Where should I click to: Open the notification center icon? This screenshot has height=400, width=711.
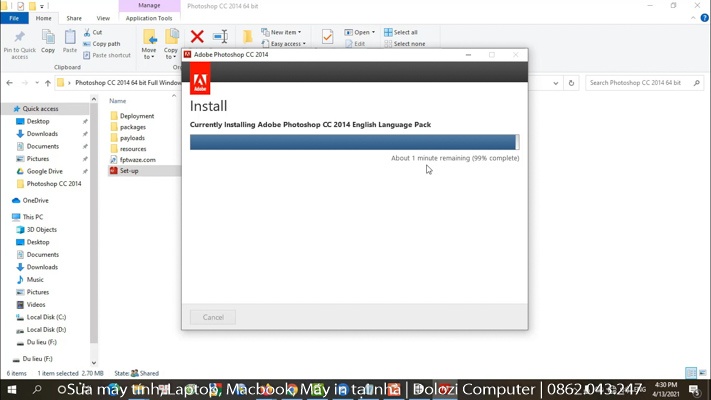695,390
